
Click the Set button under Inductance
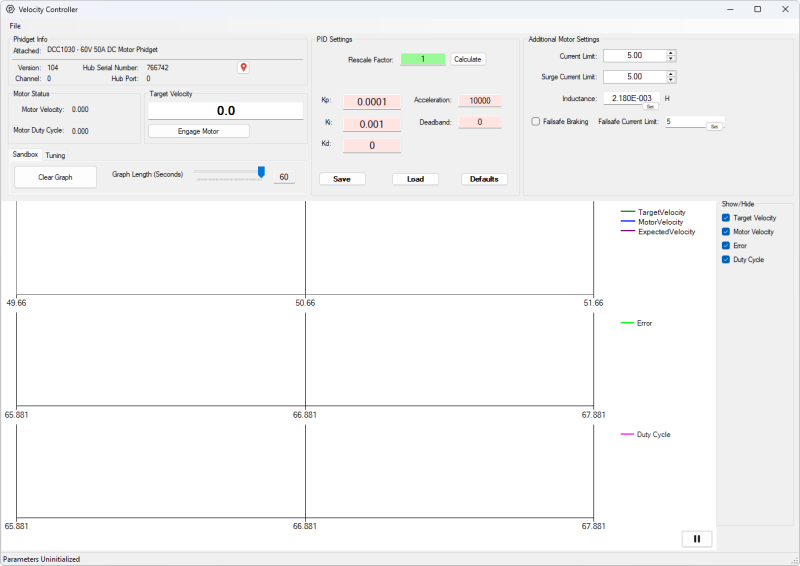[650, 107]
